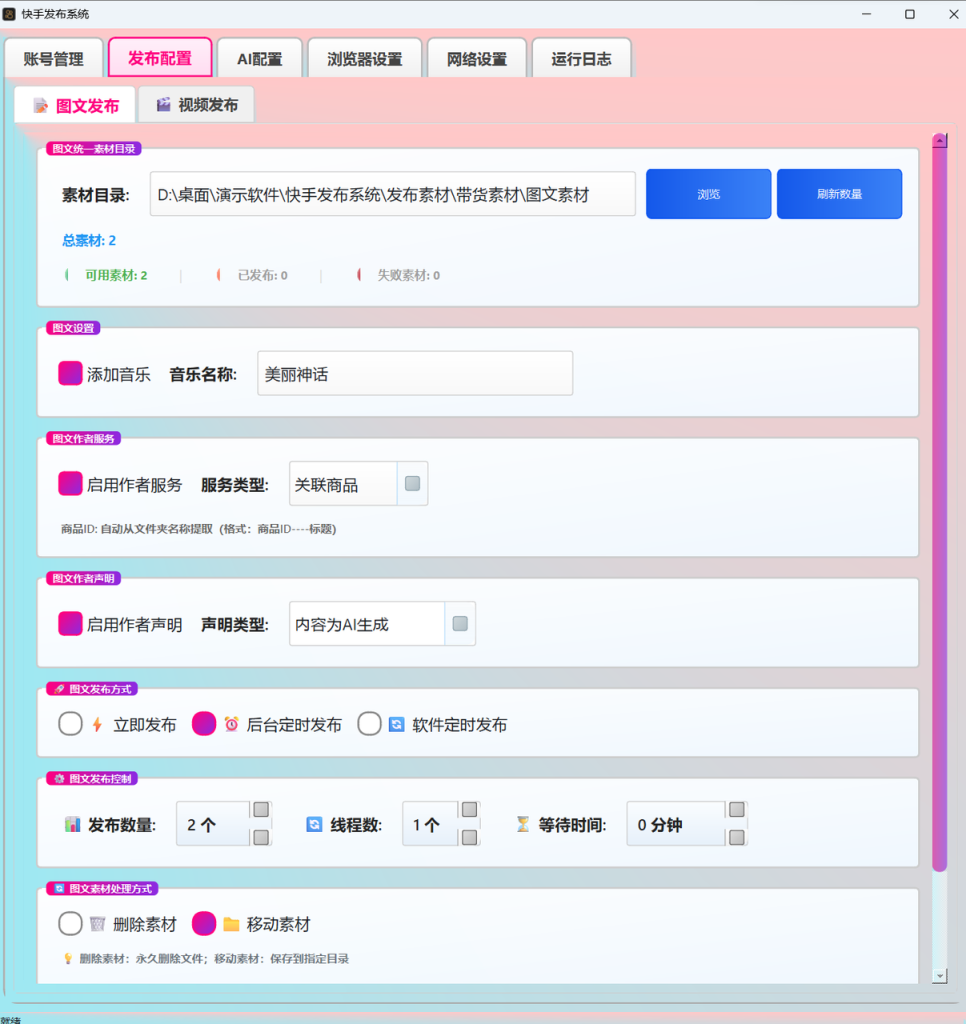This screenshot has width=966, height=1024.
Task: Select the 图文发布 sub-tab
Action: tap(75, 105)
